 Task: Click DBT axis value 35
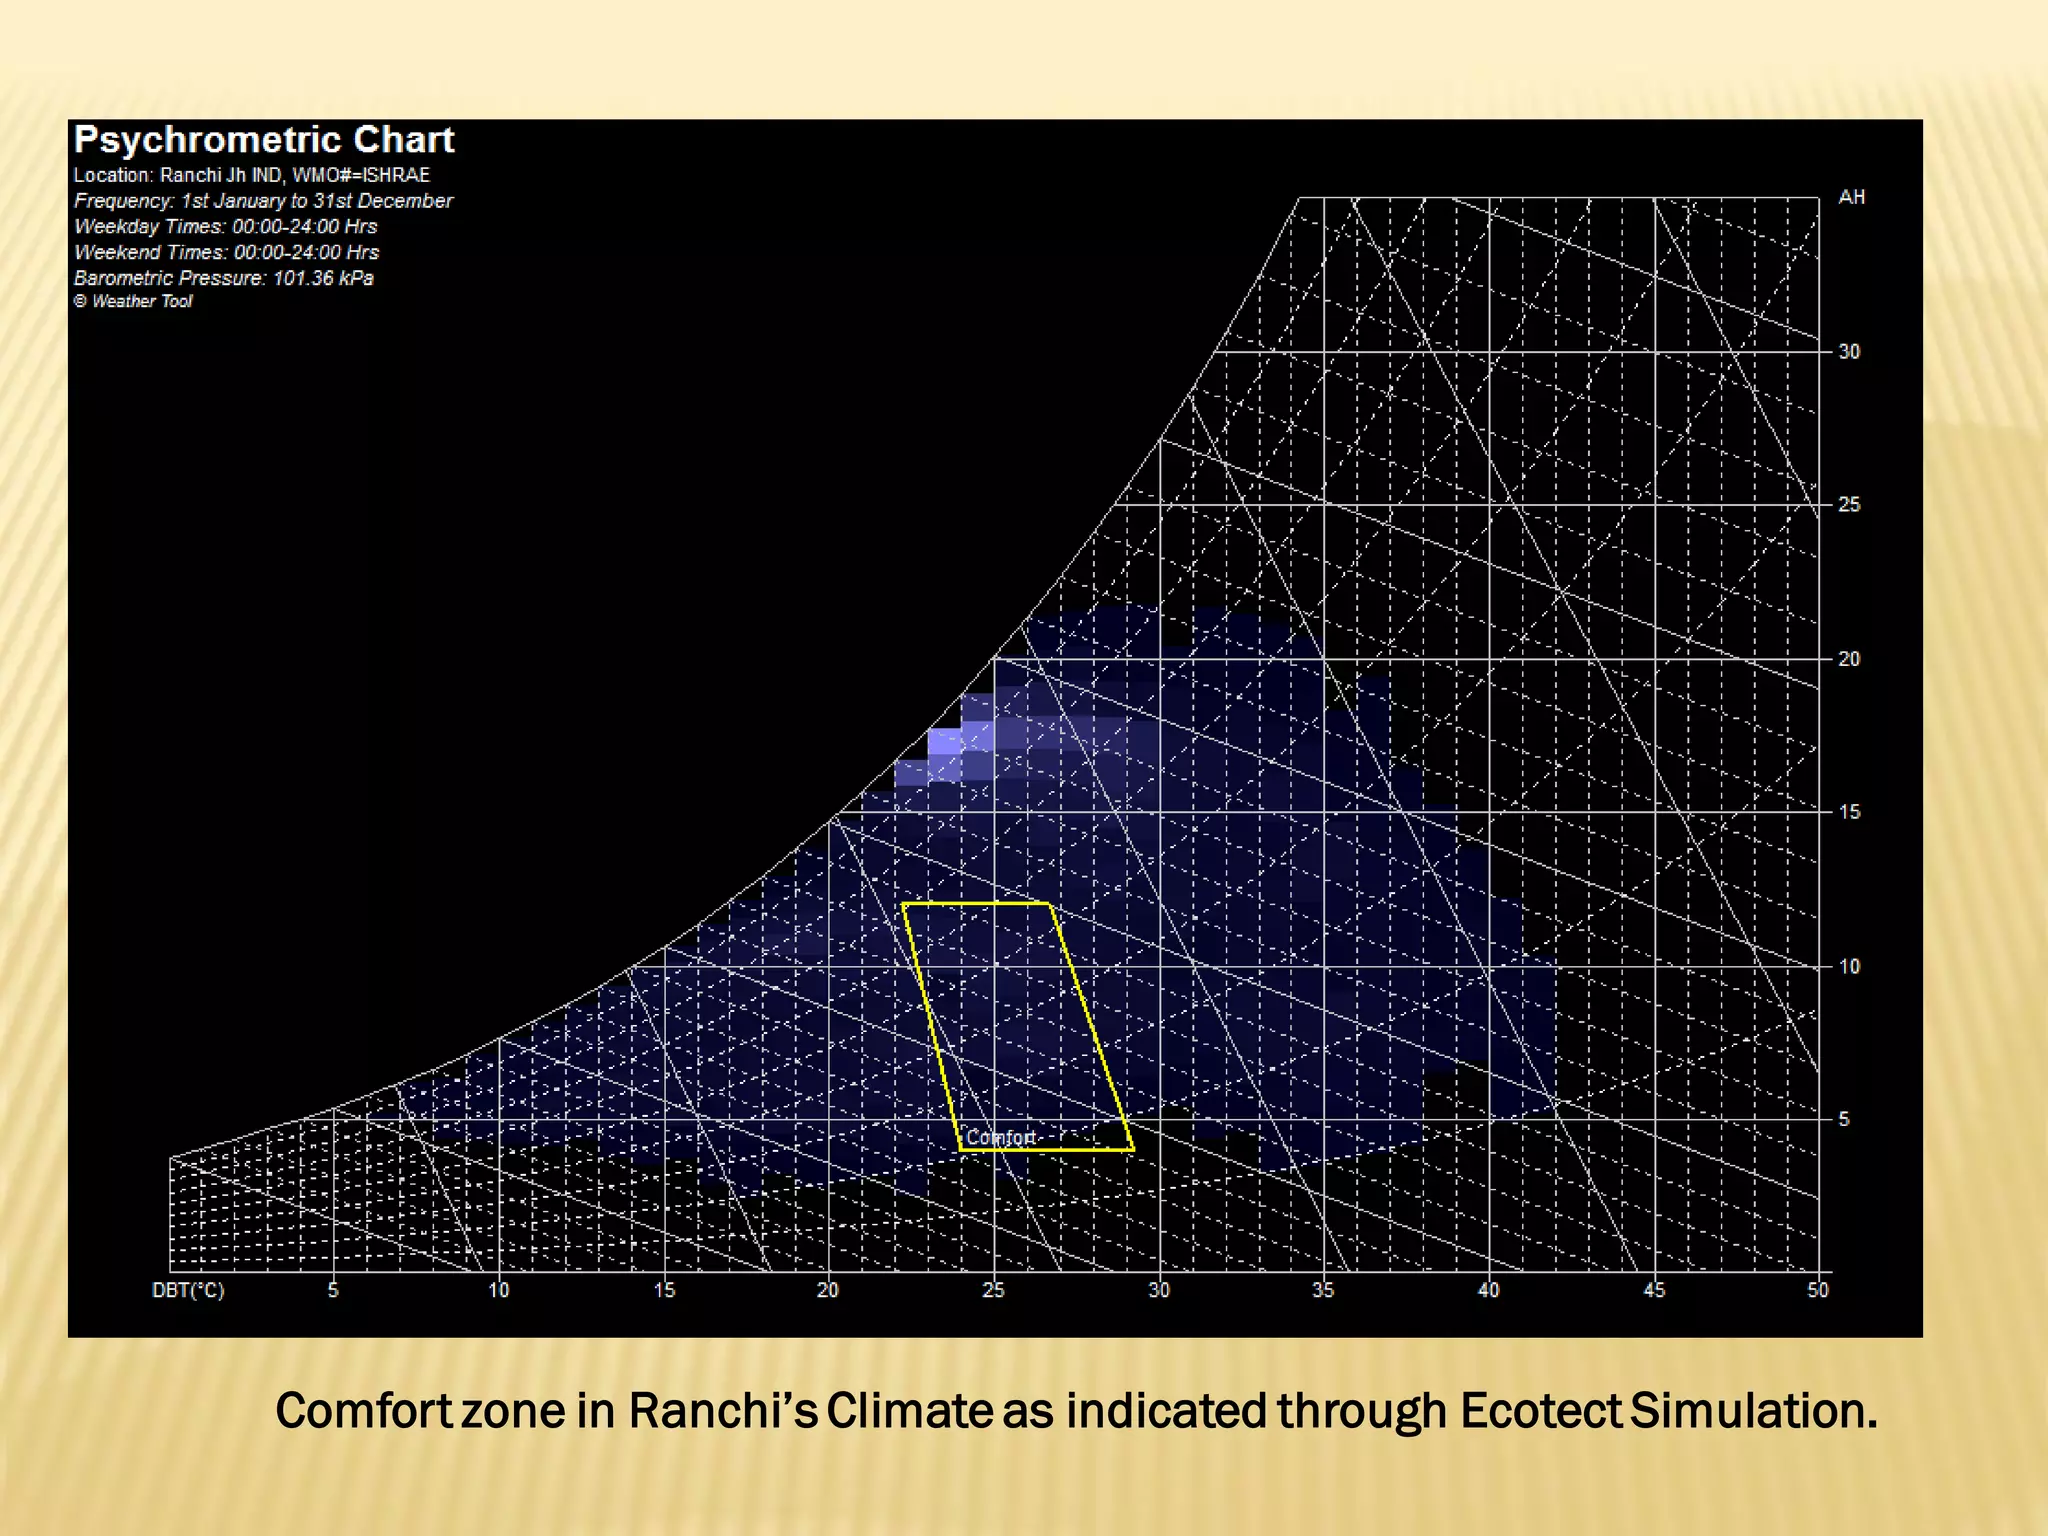point(1323,1290)
